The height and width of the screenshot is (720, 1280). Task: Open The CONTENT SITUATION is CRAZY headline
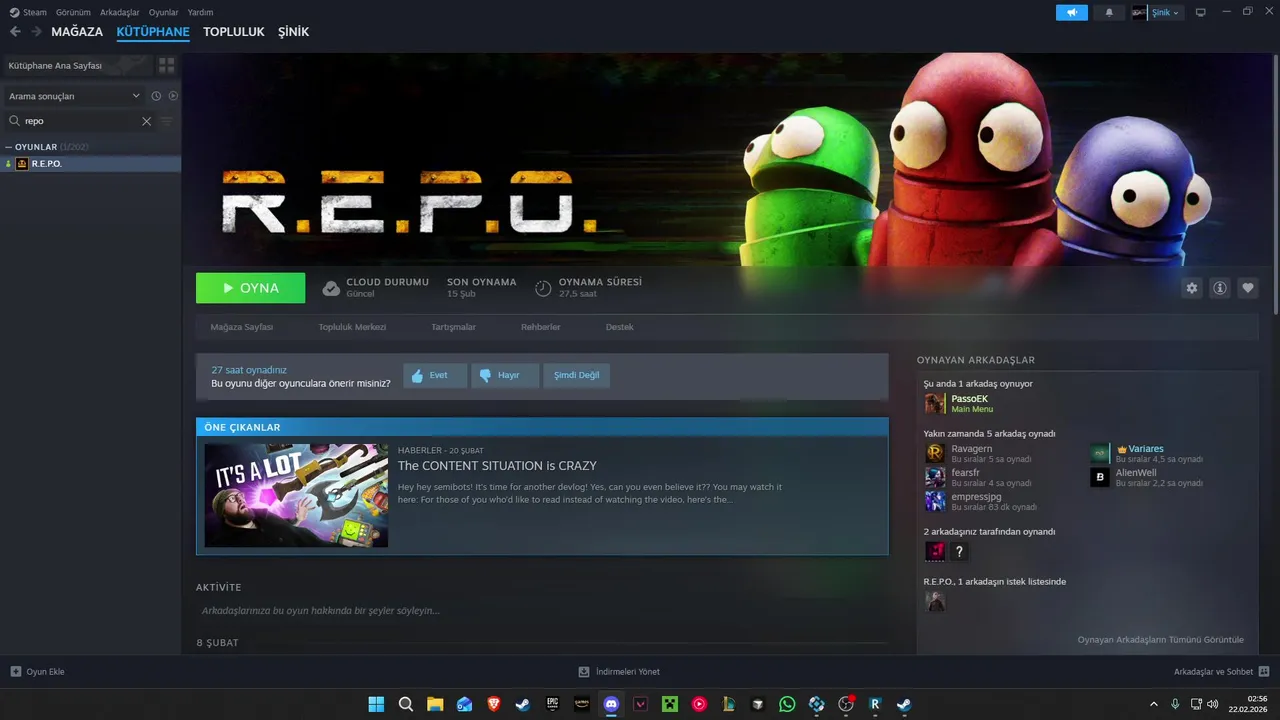[497, 466]
